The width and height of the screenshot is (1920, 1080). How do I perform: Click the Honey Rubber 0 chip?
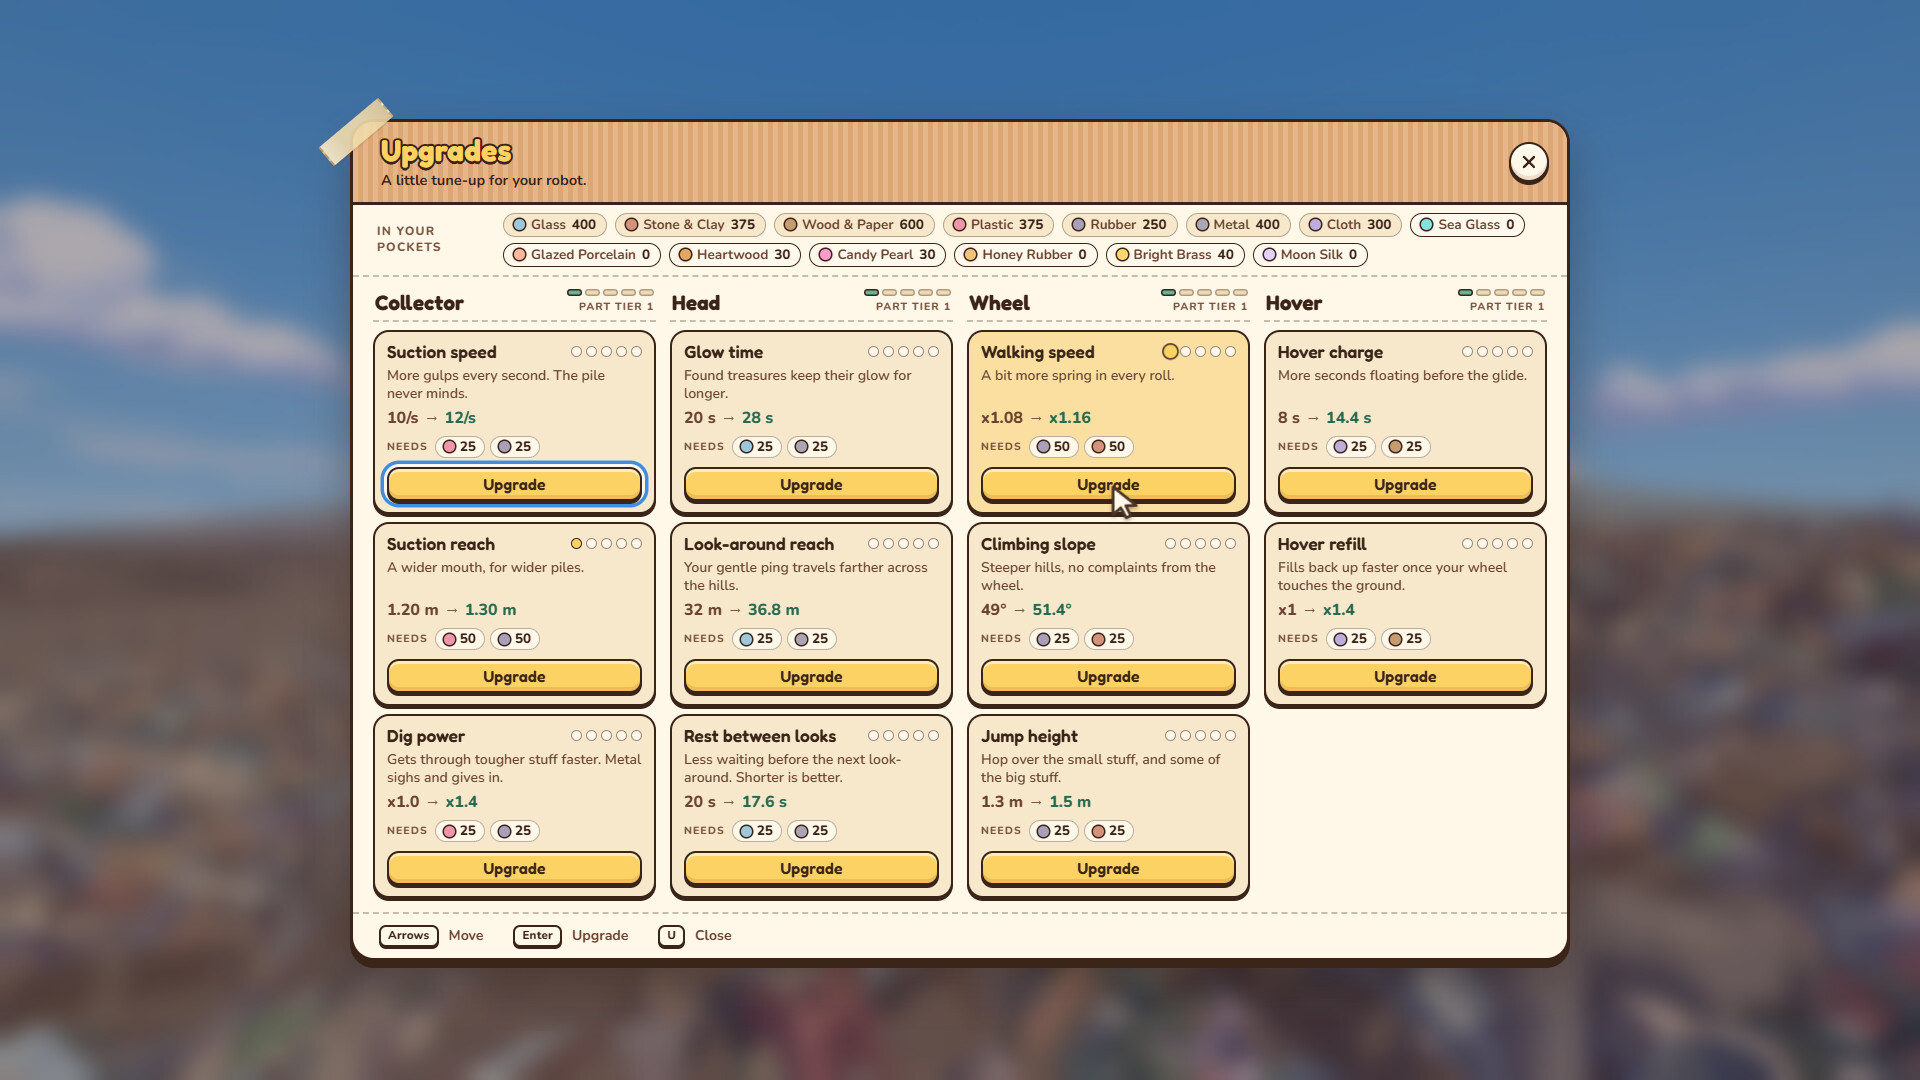point(1025,254)
